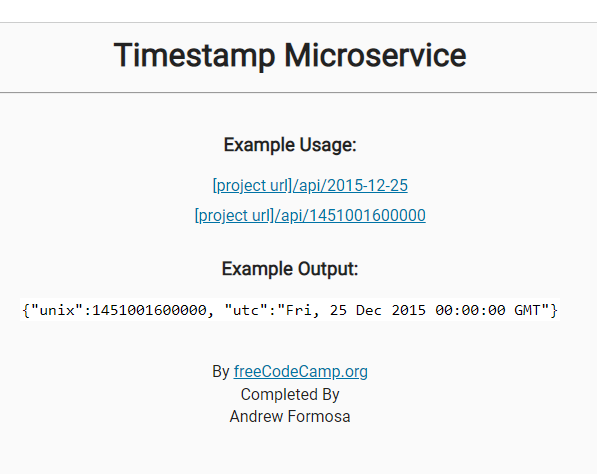Click the horizontal divider below the title
The height and width of the screenshot is (474, 597).
[298, 92]
